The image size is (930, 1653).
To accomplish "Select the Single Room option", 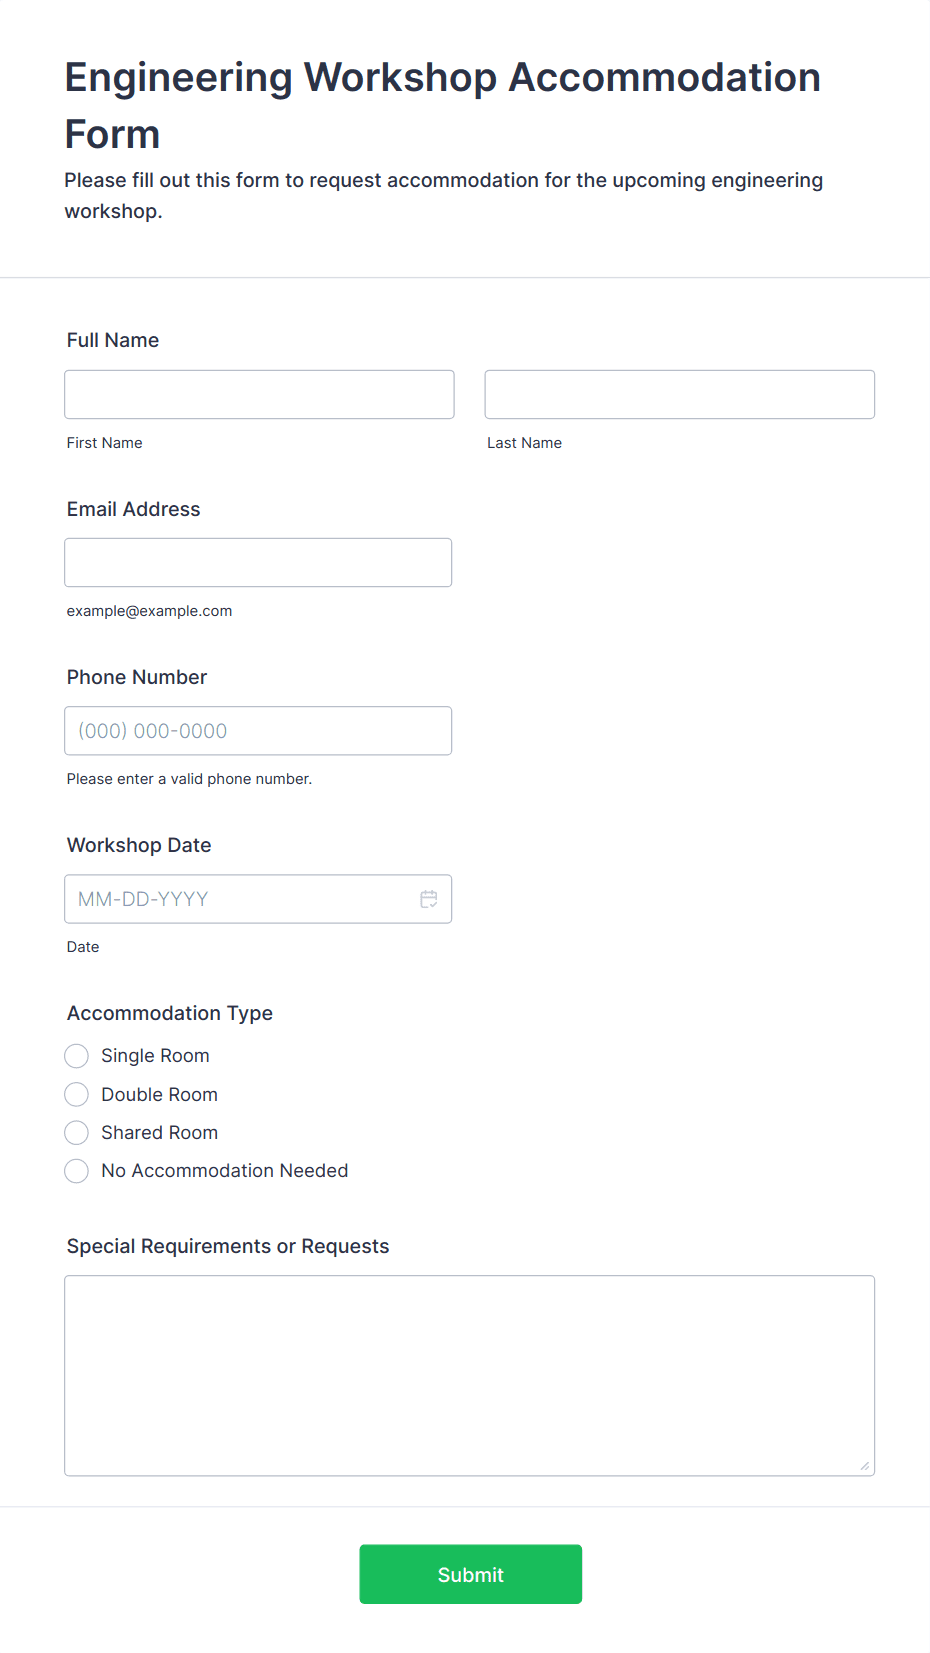I will click(x=77, y=1056).
